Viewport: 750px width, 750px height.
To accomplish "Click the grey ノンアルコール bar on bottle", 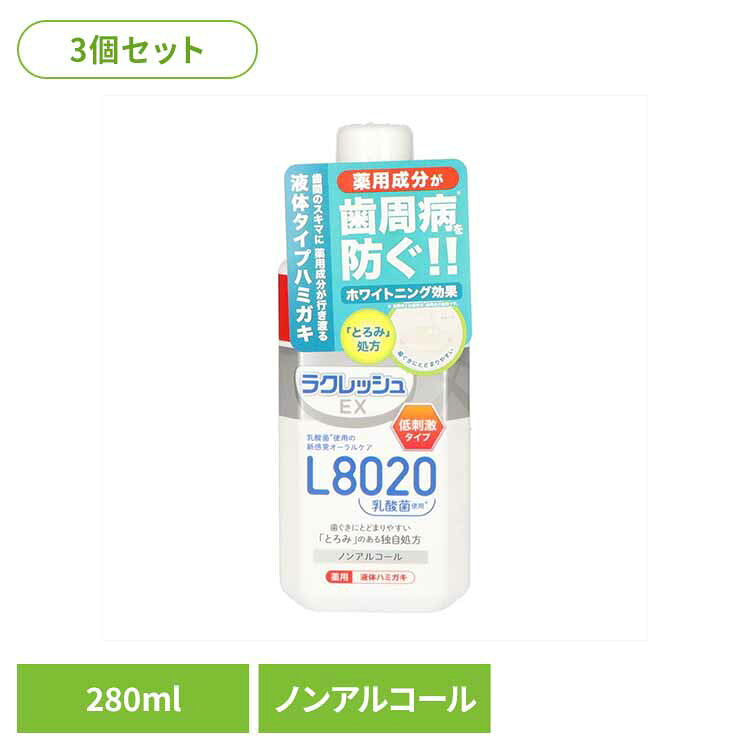I will click(370, 556).
